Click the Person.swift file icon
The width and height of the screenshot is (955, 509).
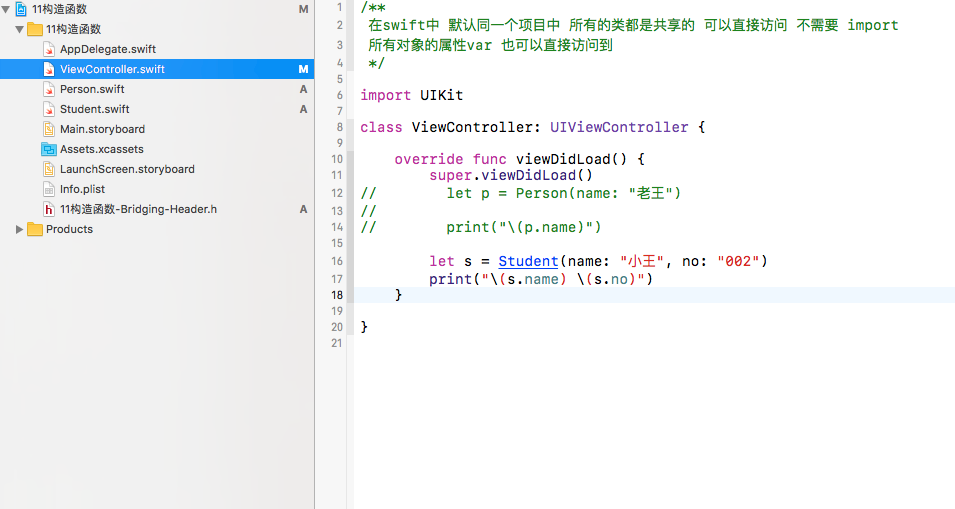[x=49, y=90]
